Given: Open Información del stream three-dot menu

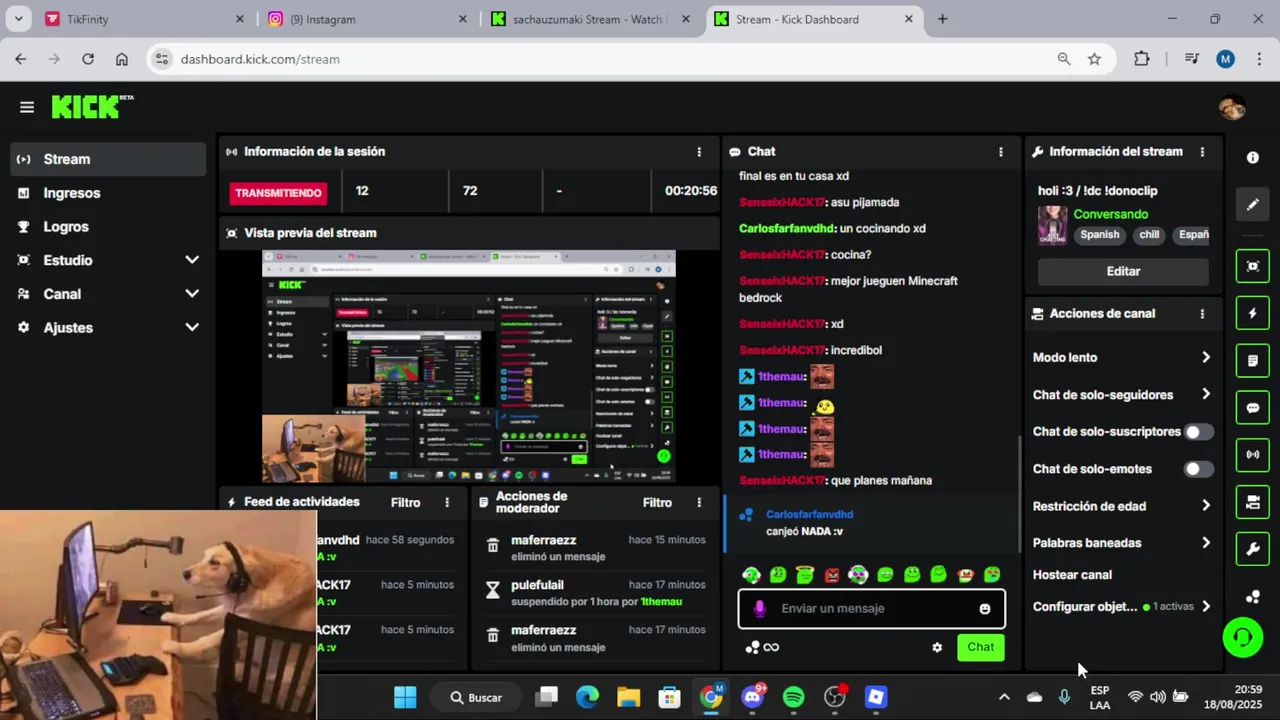Looking at the screenshot, I should 1202,152.
